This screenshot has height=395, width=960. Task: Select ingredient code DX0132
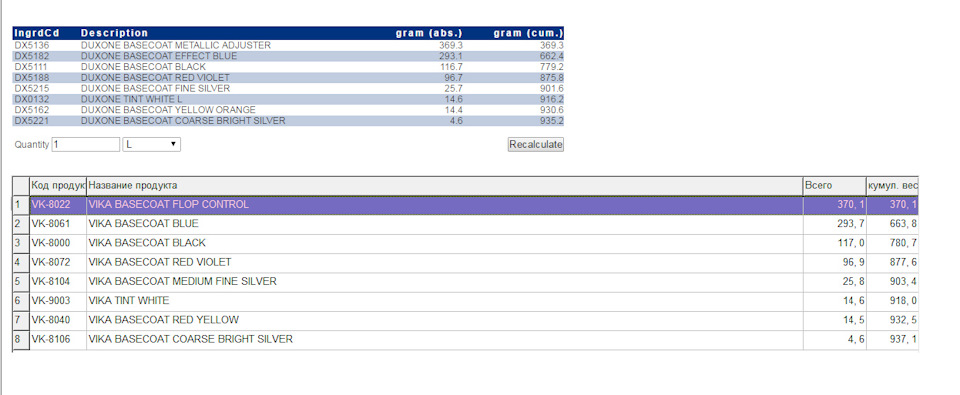tap(32, 99)
